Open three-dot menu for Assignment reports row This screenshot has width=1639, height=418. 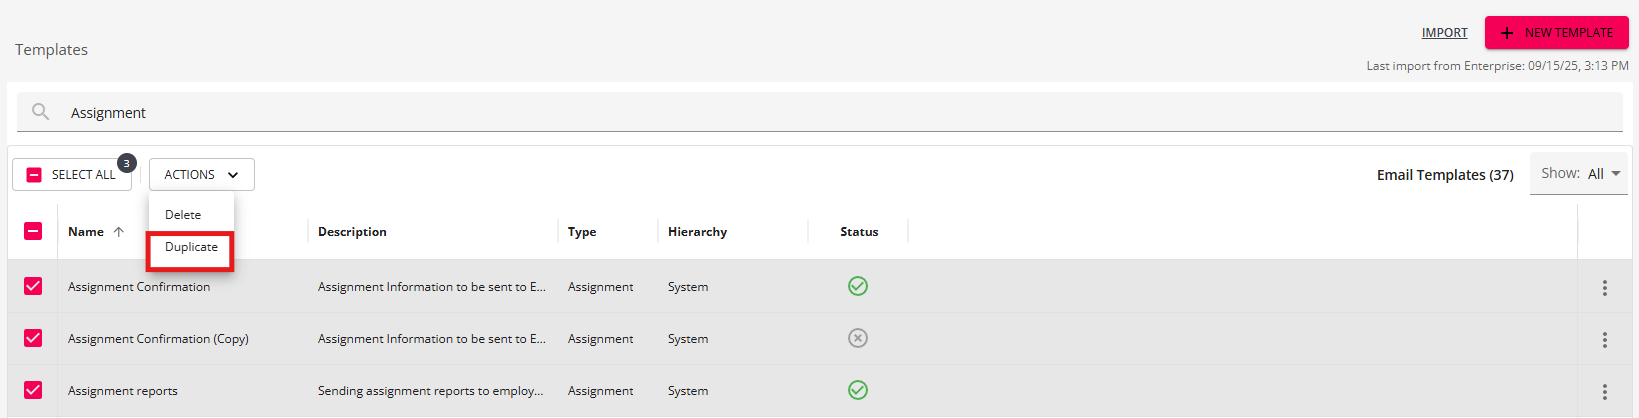[x=1604, y=391]
